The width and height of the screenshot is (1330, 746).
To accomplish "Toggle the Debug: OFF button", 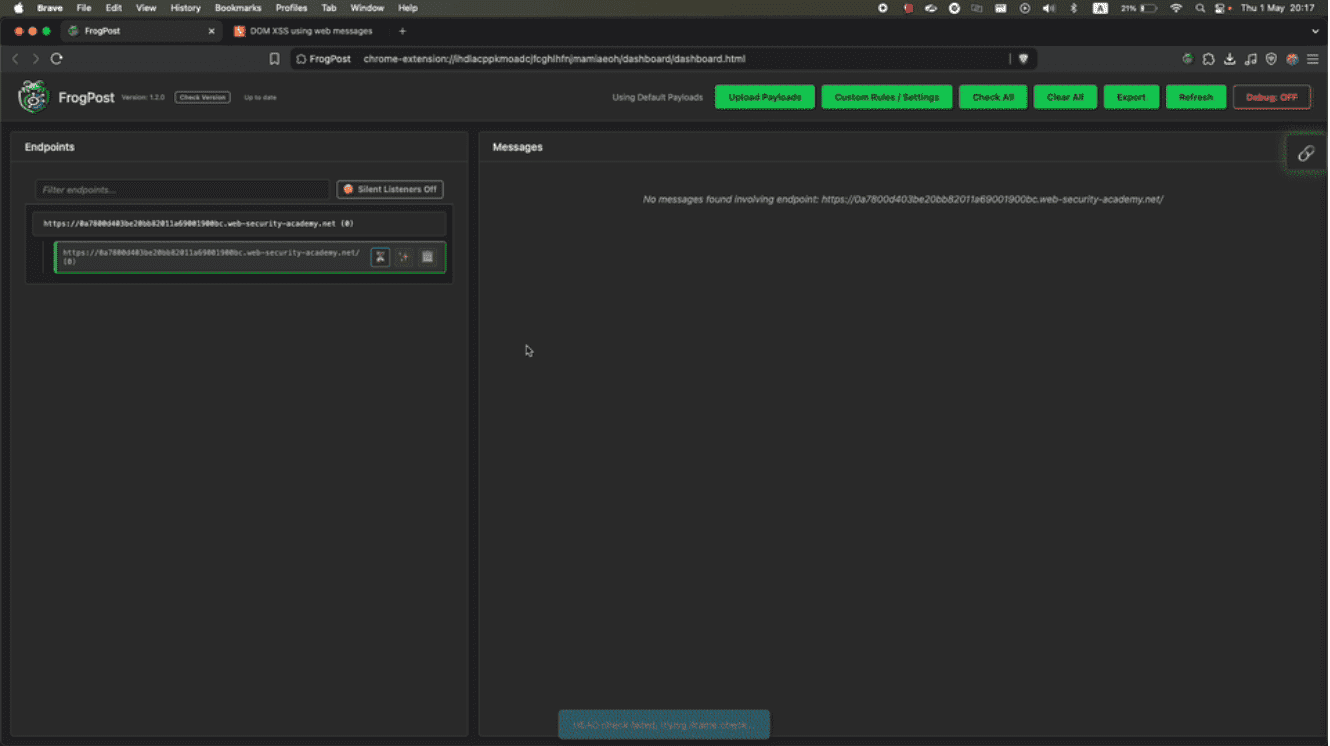I will pyautogui.click(x=1272, y=97).
